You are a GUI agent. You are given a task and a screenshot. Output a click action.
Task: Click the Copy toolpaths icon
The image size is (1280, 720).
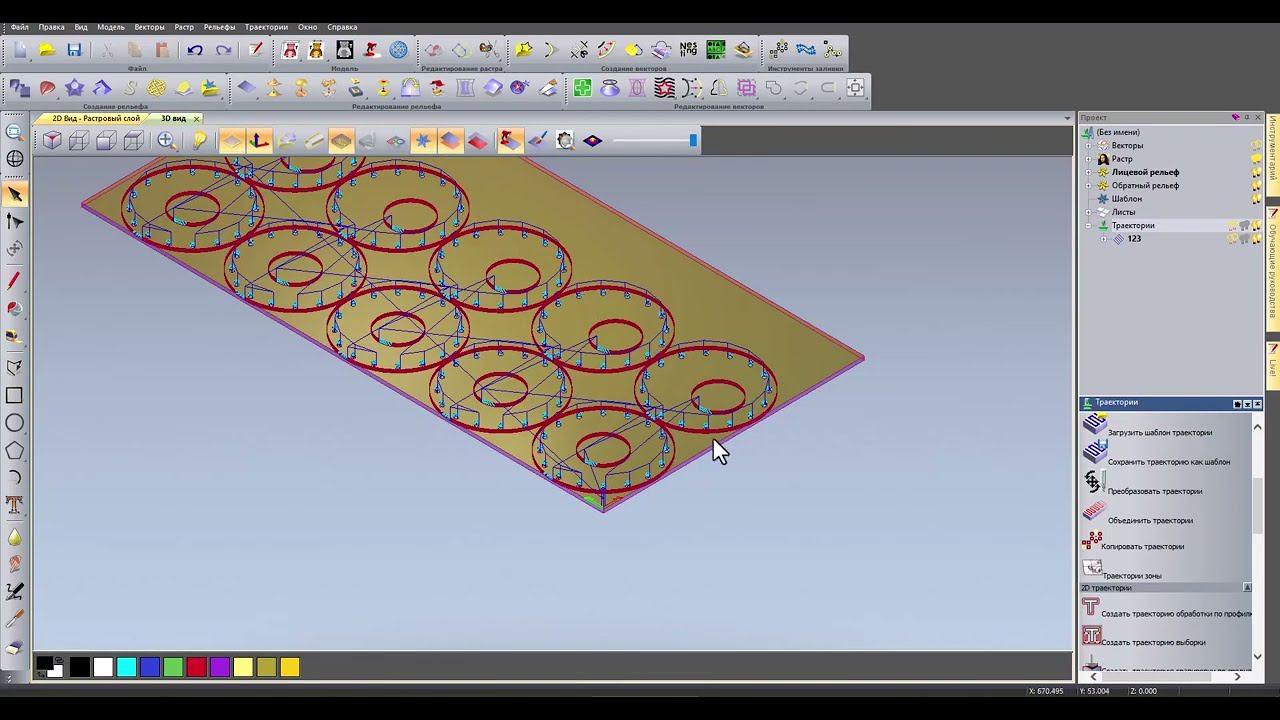(1092, 541)
